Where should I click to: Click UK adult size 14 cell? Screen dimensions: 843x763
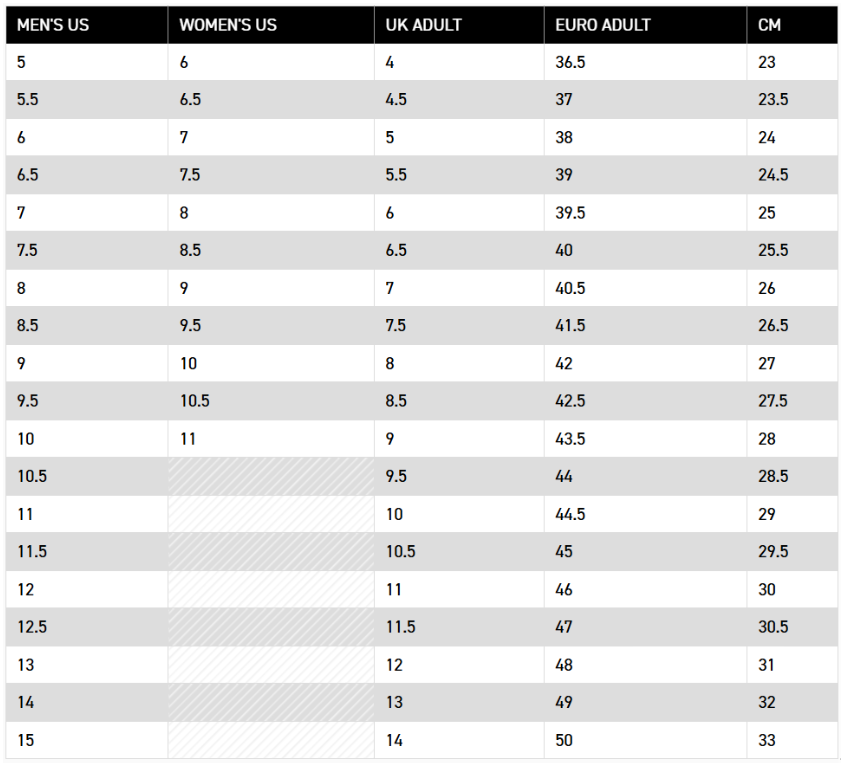(x=394, y=741)
